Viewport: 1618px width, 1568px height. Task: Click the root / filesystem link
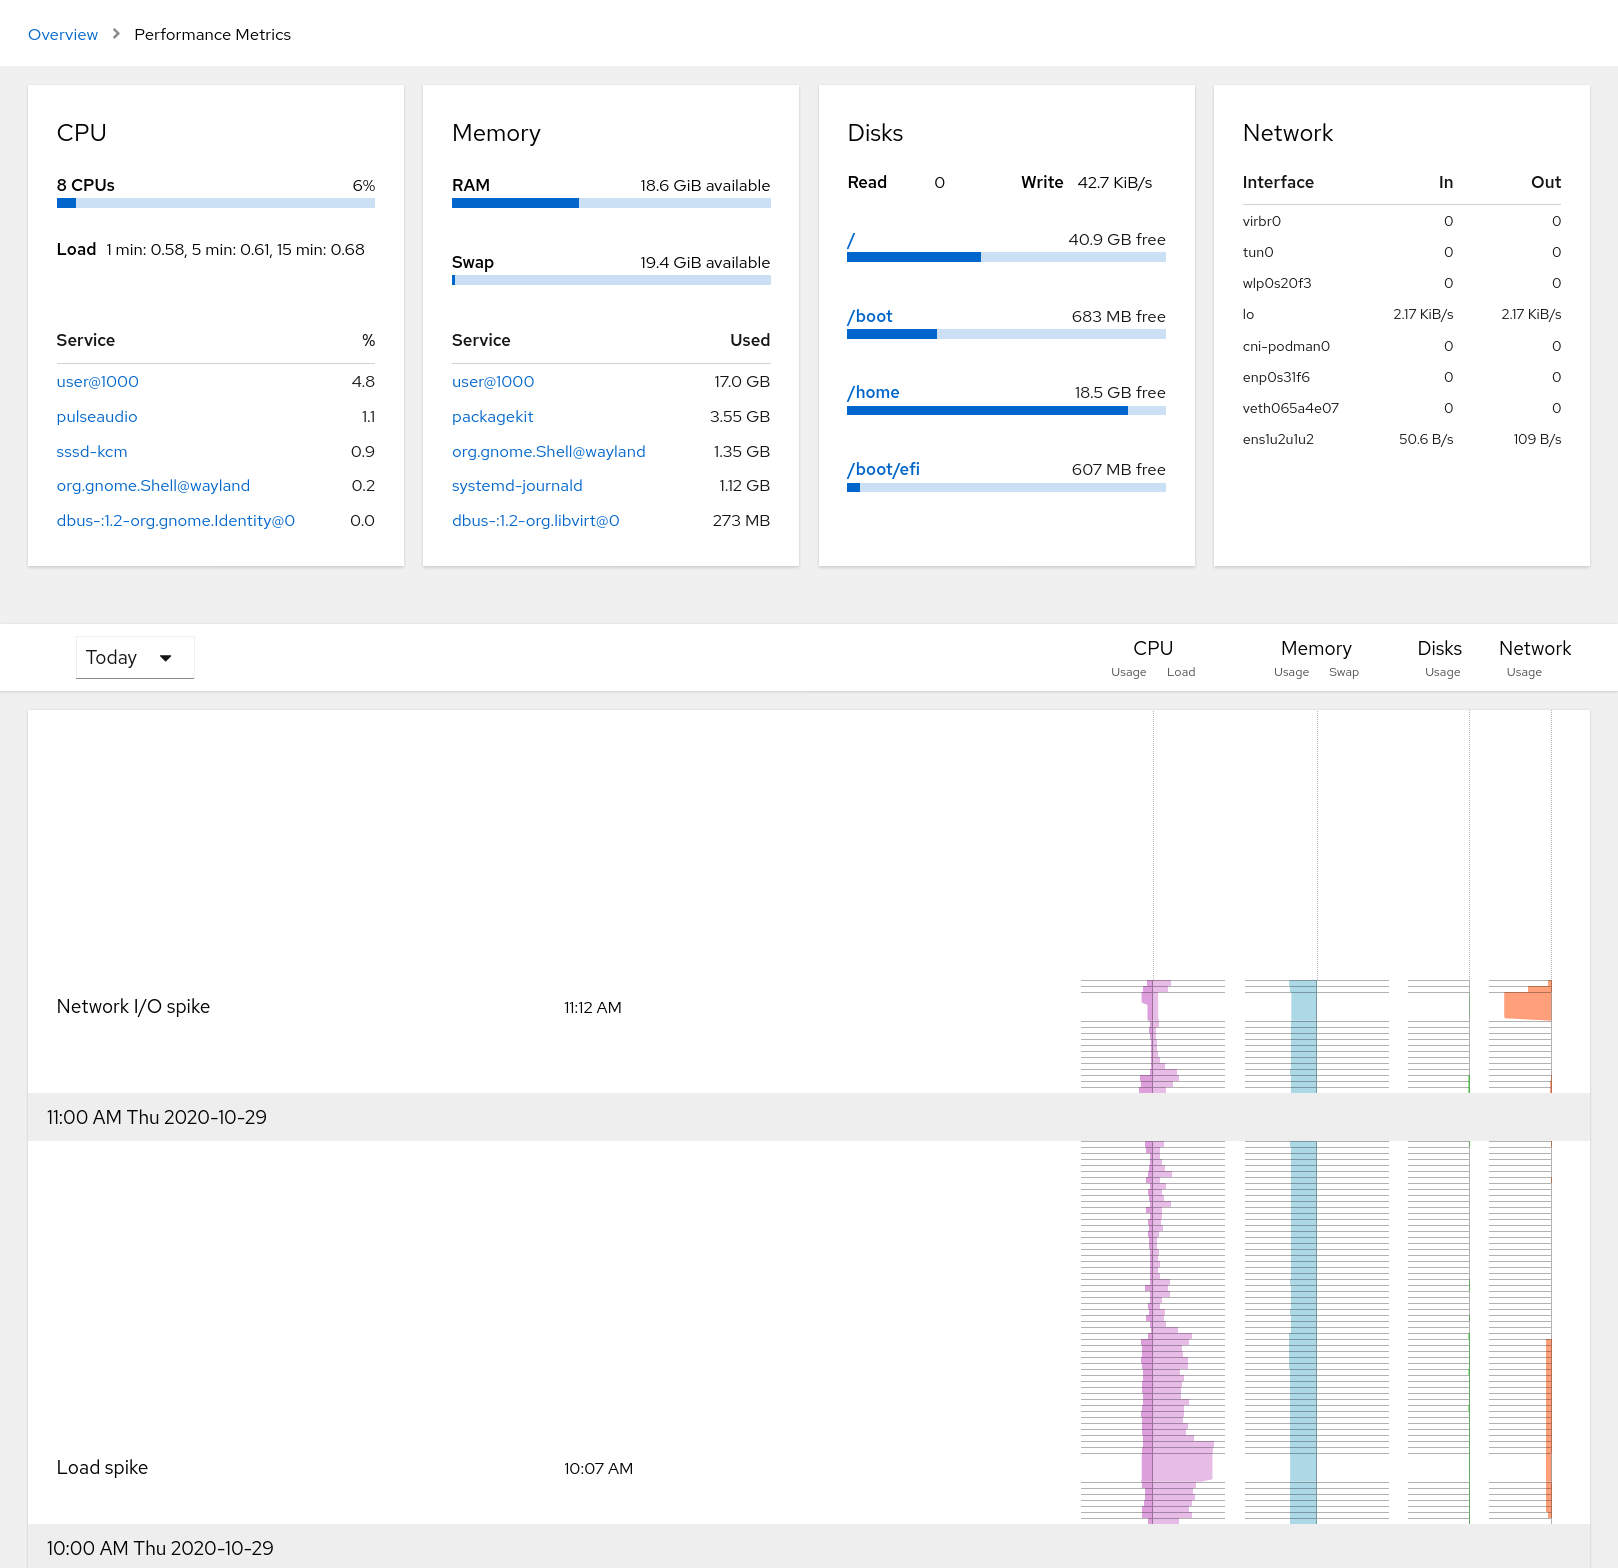click(851, 240)
